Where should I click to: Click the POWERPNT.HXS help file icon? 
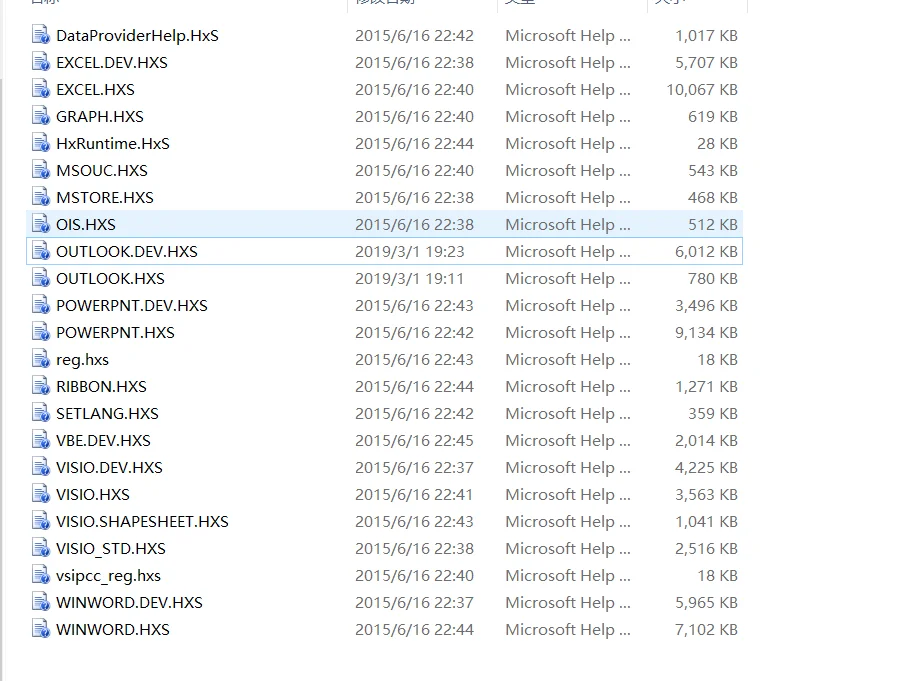pos(40,332)
